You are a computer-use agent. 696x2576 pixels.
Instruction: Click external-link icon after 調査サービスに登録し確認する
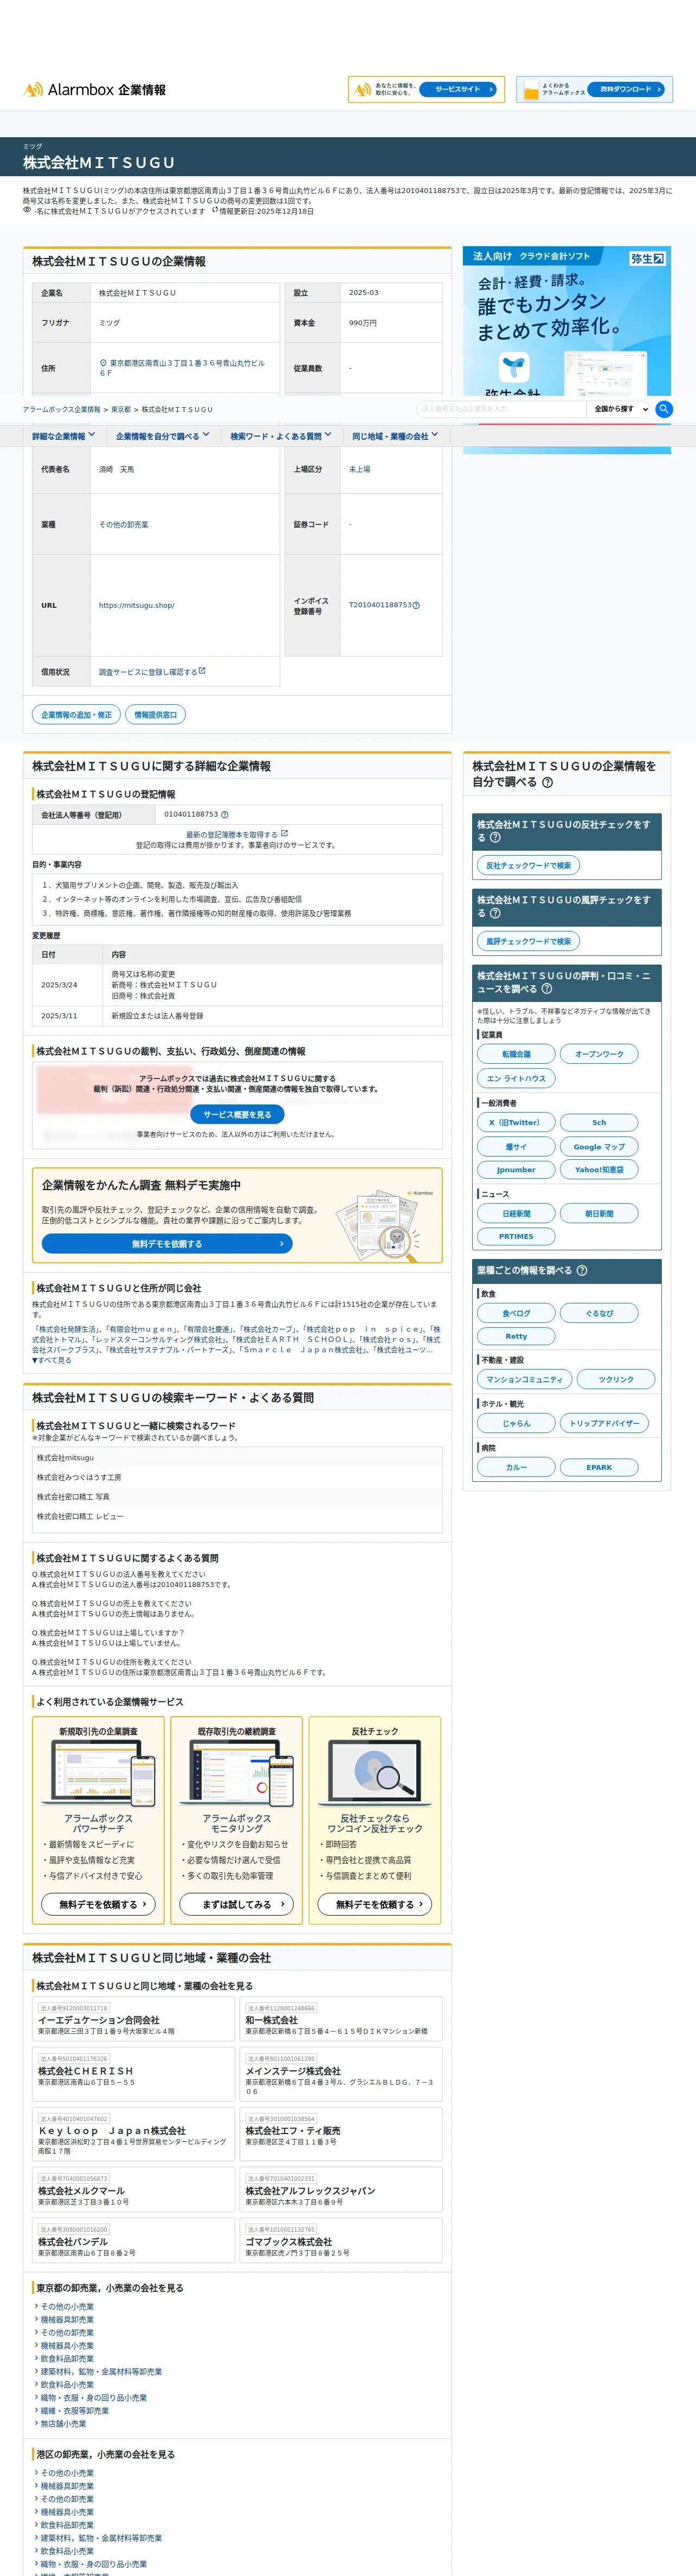click(x=202, y=671)
